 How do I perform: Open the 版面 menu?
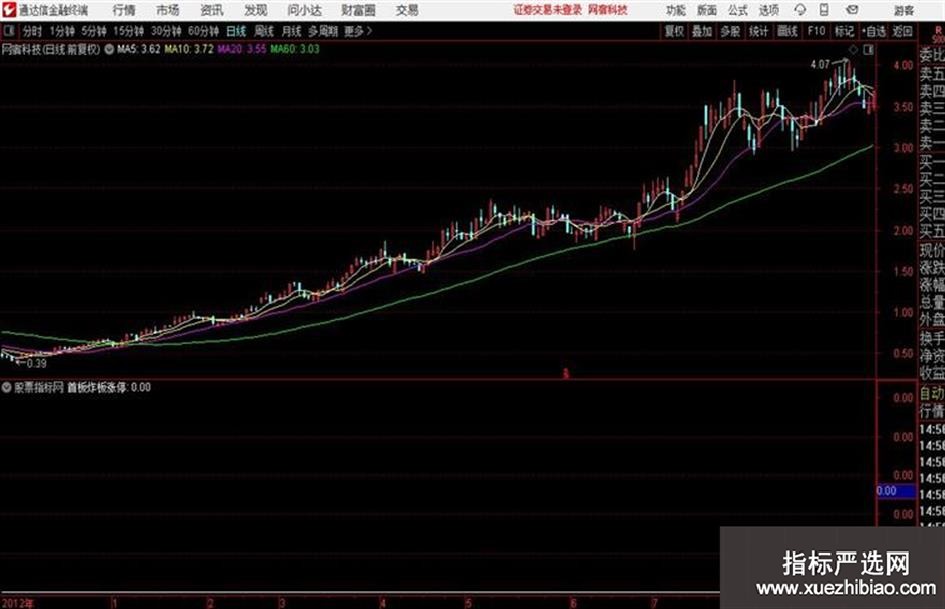706,10
